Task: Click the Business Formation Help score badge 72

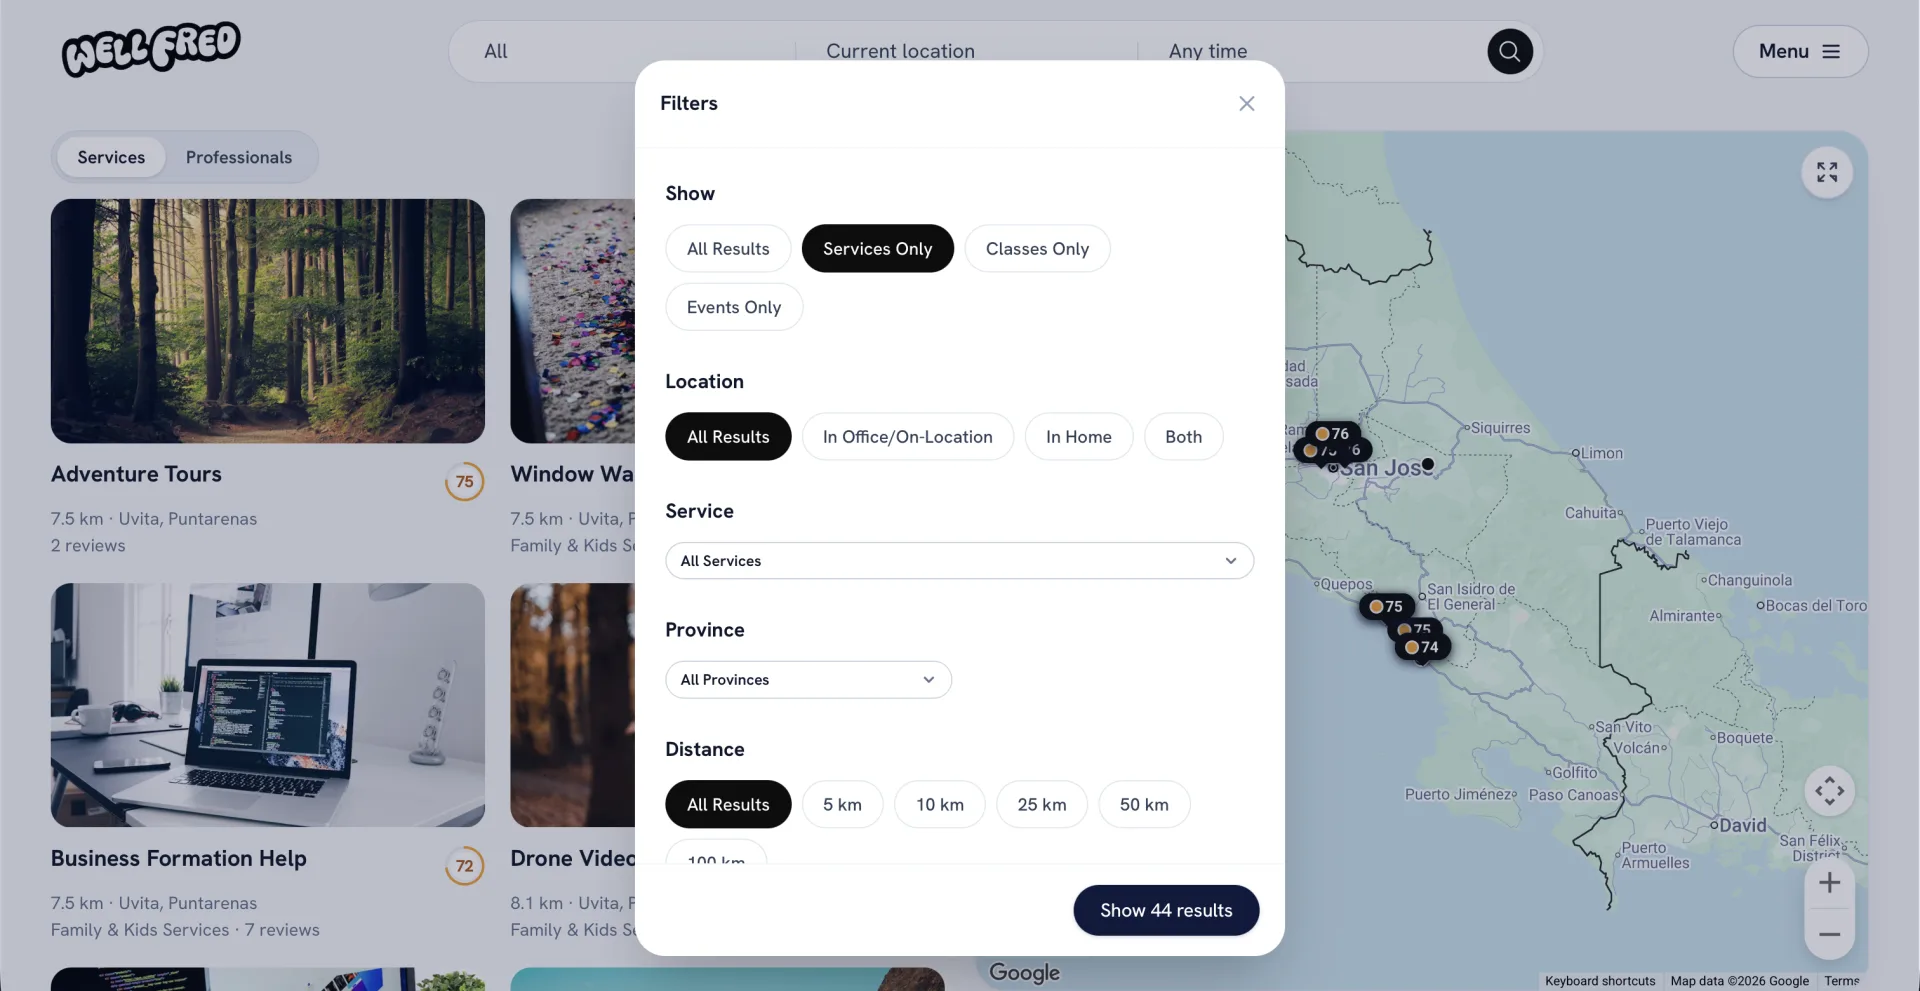Action: click(464, 866)
